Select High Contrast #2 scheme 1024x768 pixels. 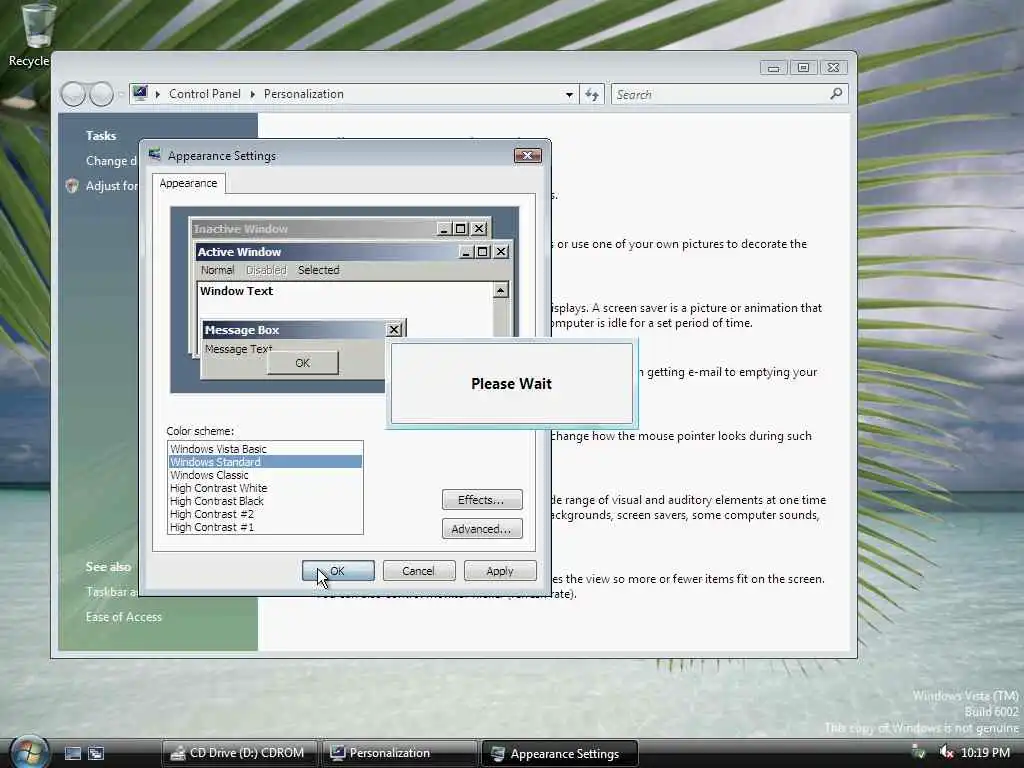point(264,514)
